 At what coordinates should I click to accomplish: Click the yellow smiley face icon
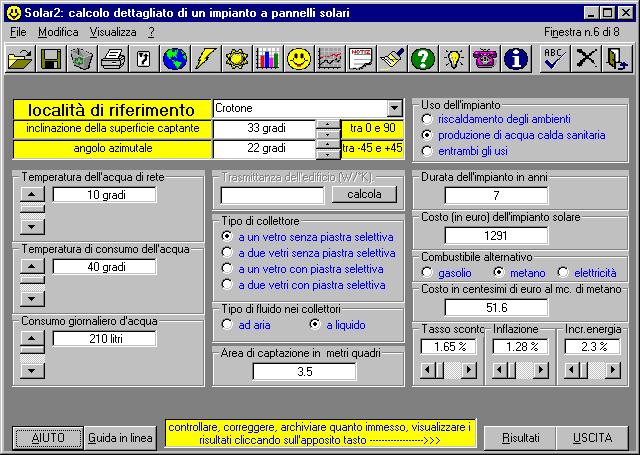coord(298,59)
